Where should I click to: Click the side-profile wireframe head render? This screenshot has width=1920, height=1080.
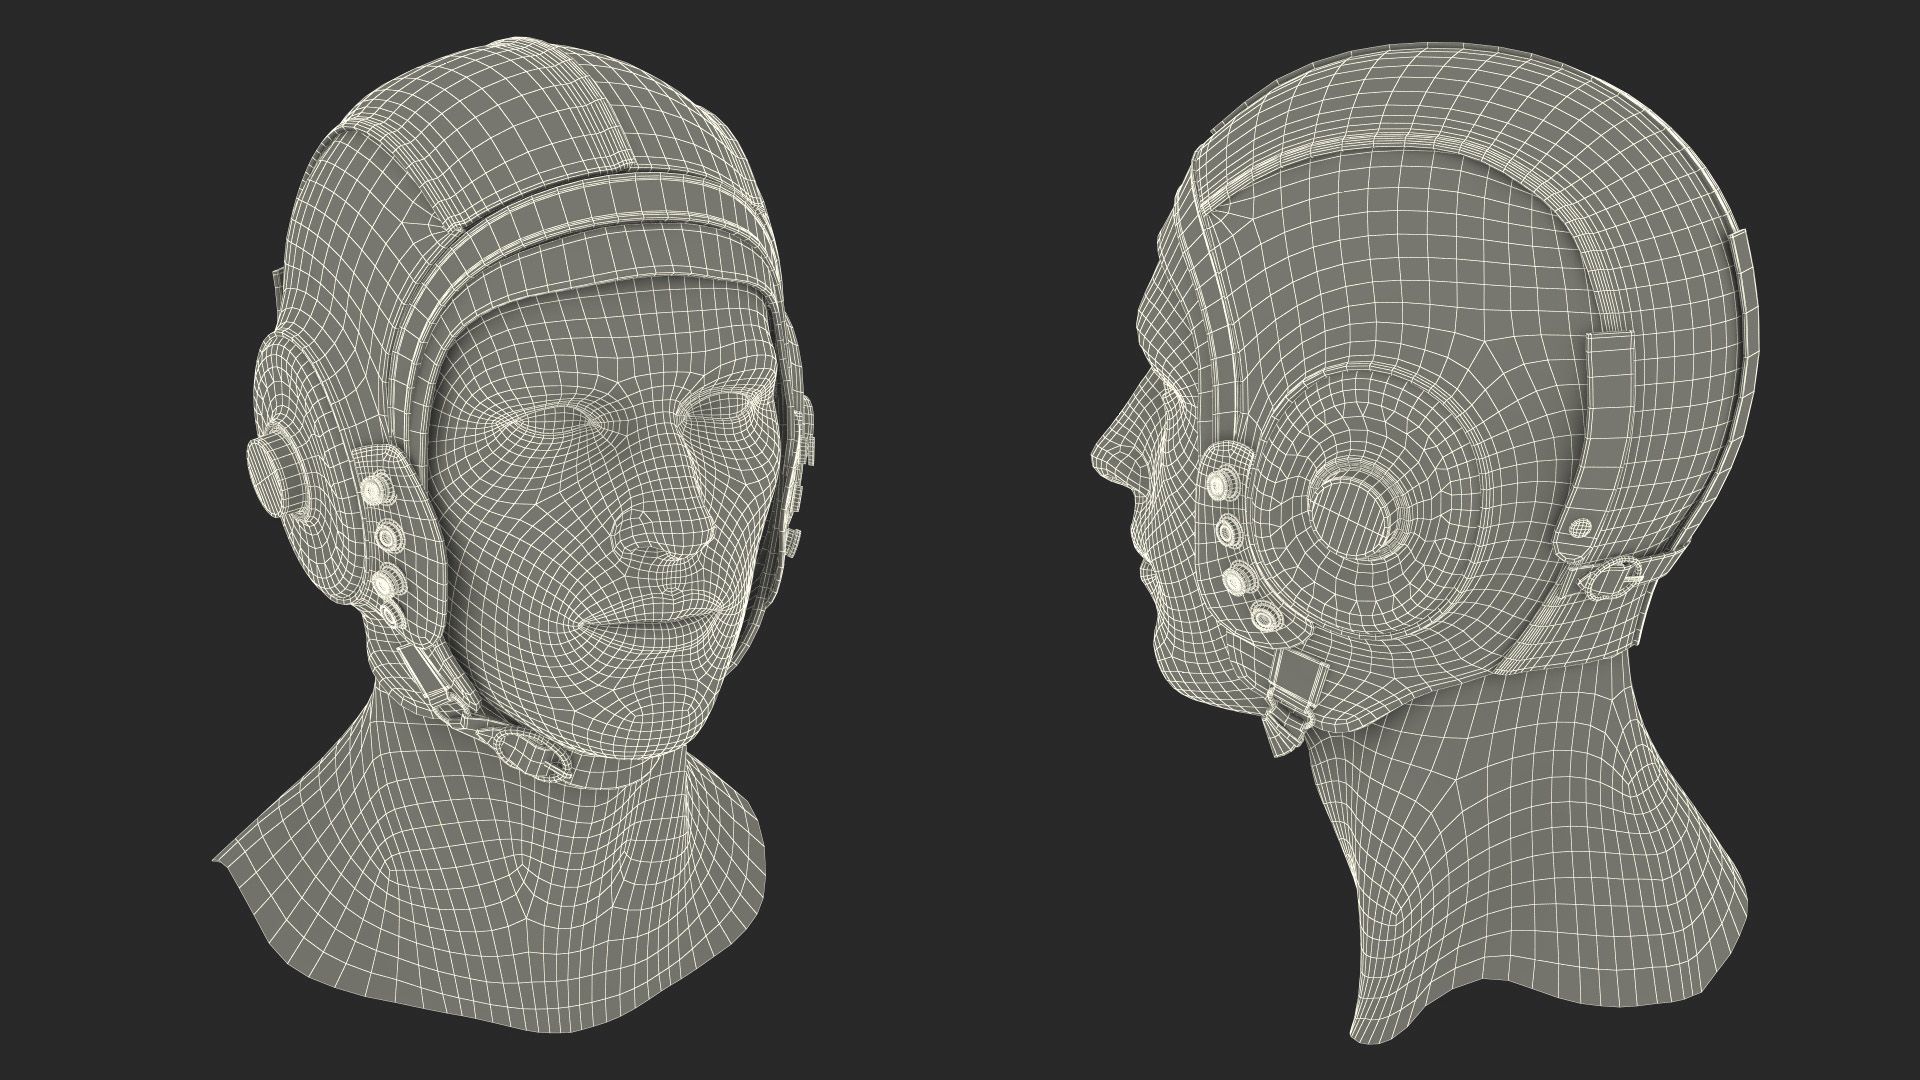pyautogui.click(x=1424, y=541)
